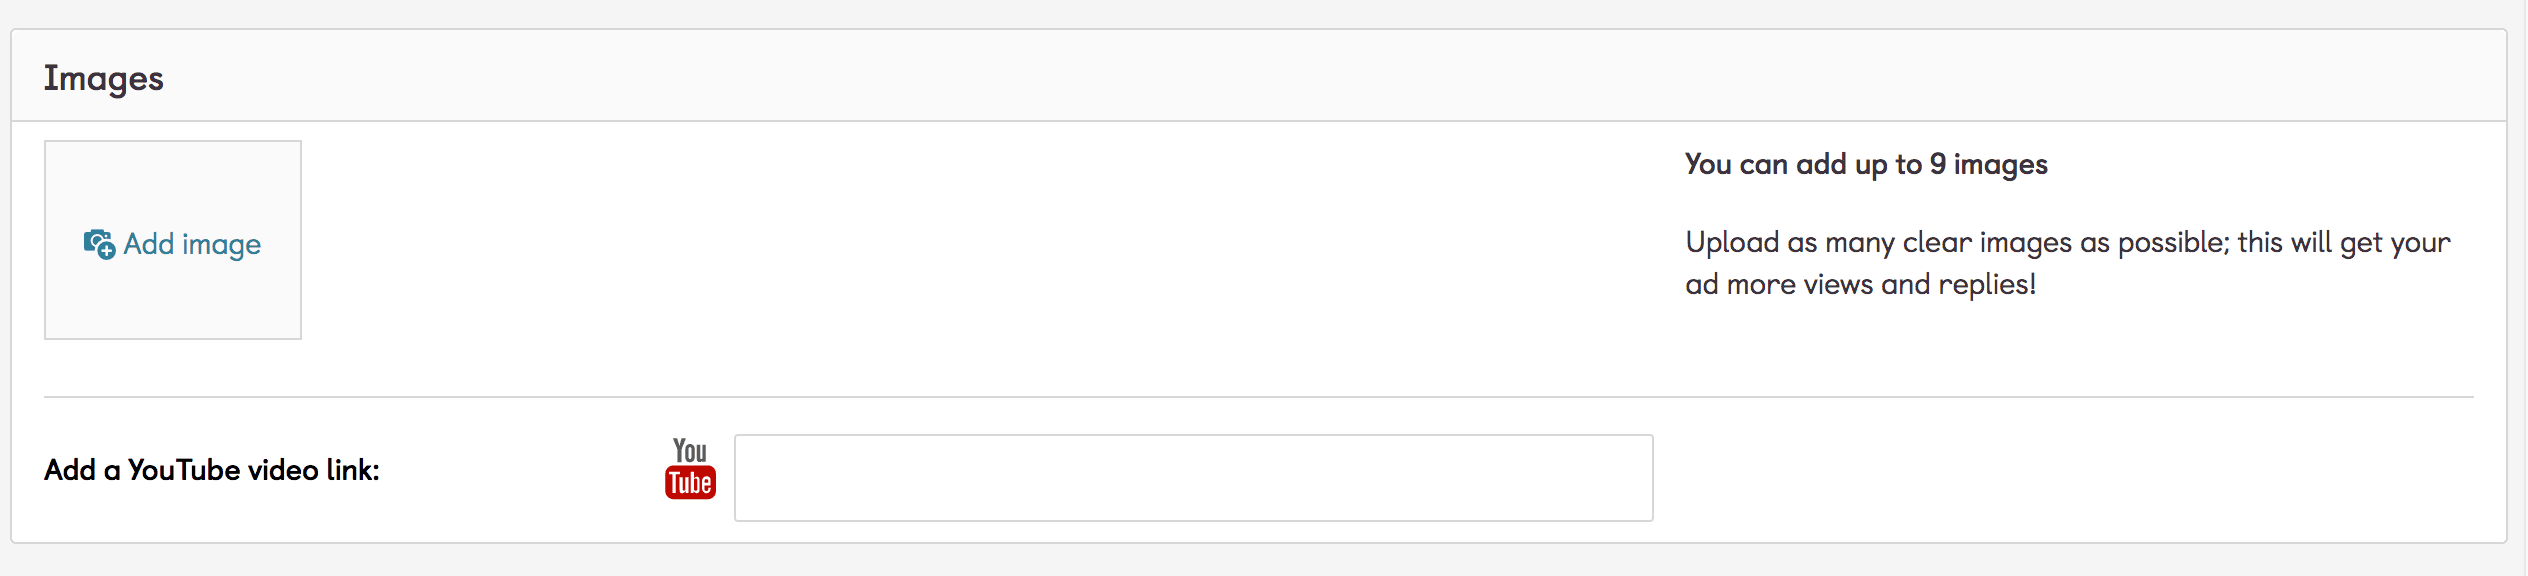Click the camera icon beside Add image
Viewport: 2528px width, 576px height.
[x=96, y=241]
